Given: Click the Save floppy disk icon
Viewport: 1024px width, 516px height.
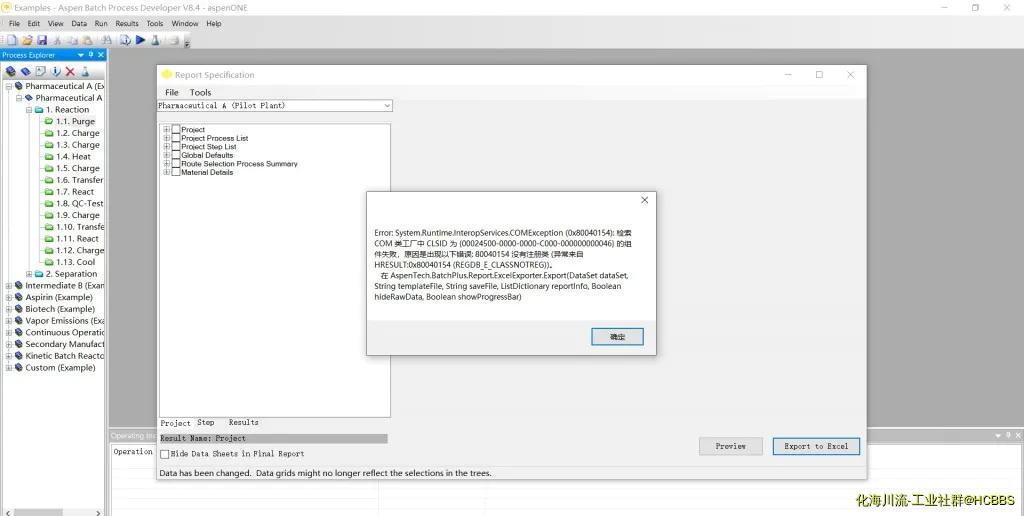Looking at the screenshot, I should 42,40.
